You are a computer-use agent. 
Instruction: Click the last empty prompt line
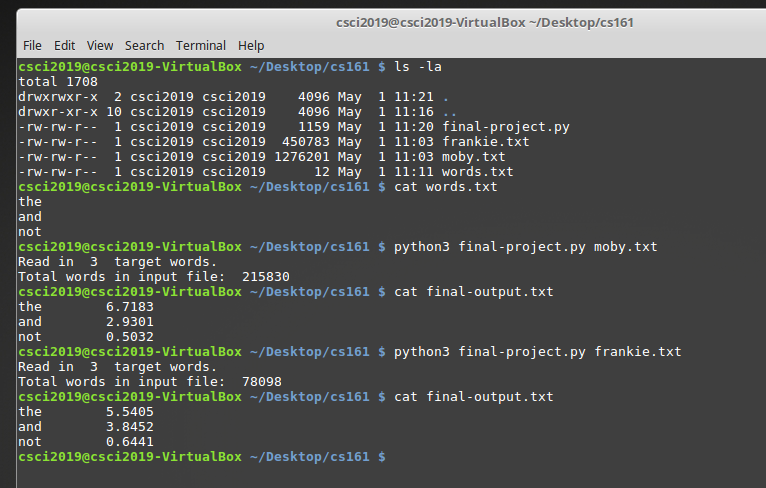tap(202, 457)
